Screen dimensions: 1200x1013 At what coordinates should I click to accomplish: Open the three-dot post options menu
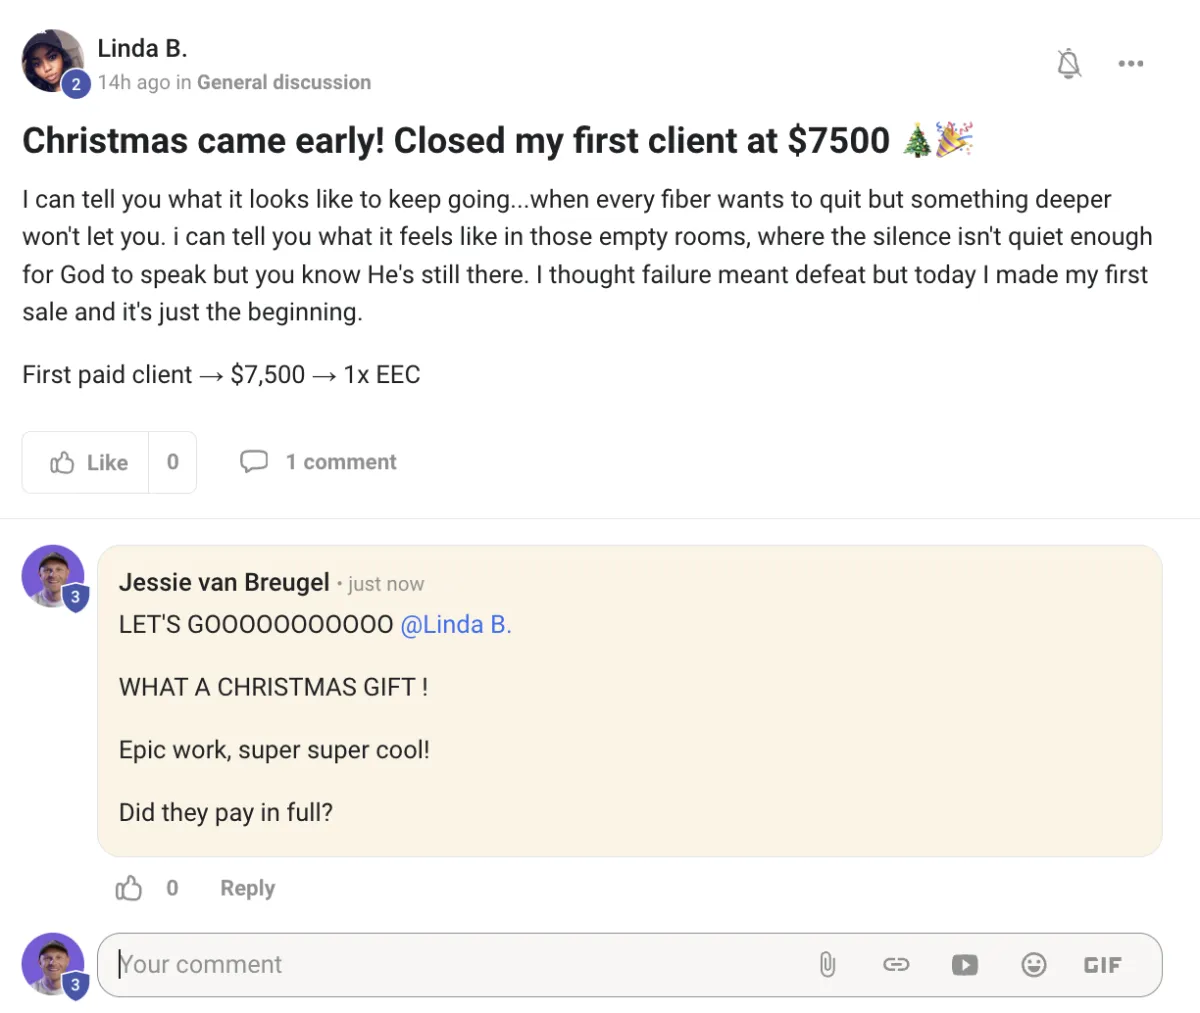[1131, 63]
